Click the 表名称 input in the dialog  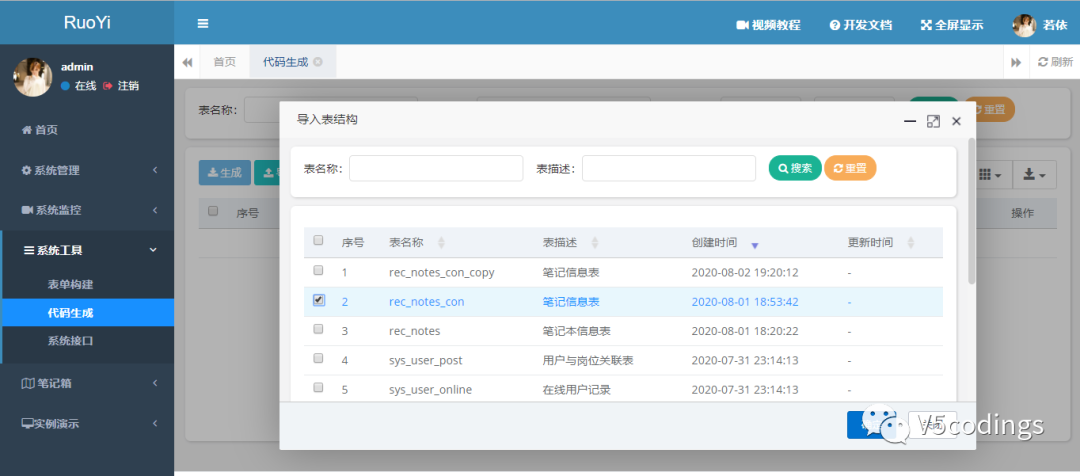[x=436, y=168]
